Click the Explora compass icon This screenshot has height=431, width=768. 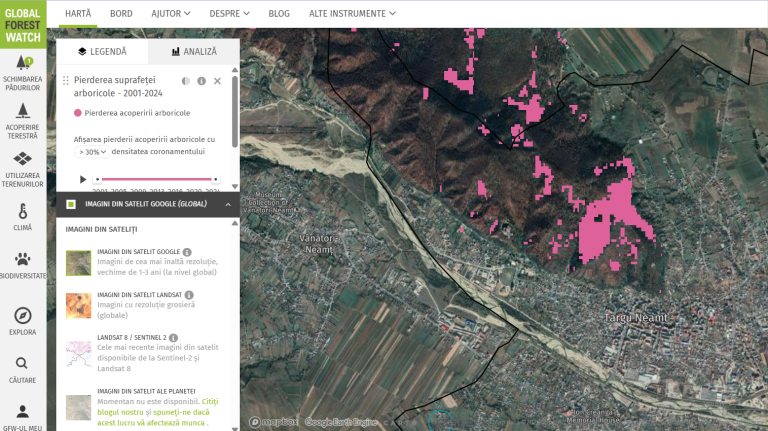click(22, 320)
